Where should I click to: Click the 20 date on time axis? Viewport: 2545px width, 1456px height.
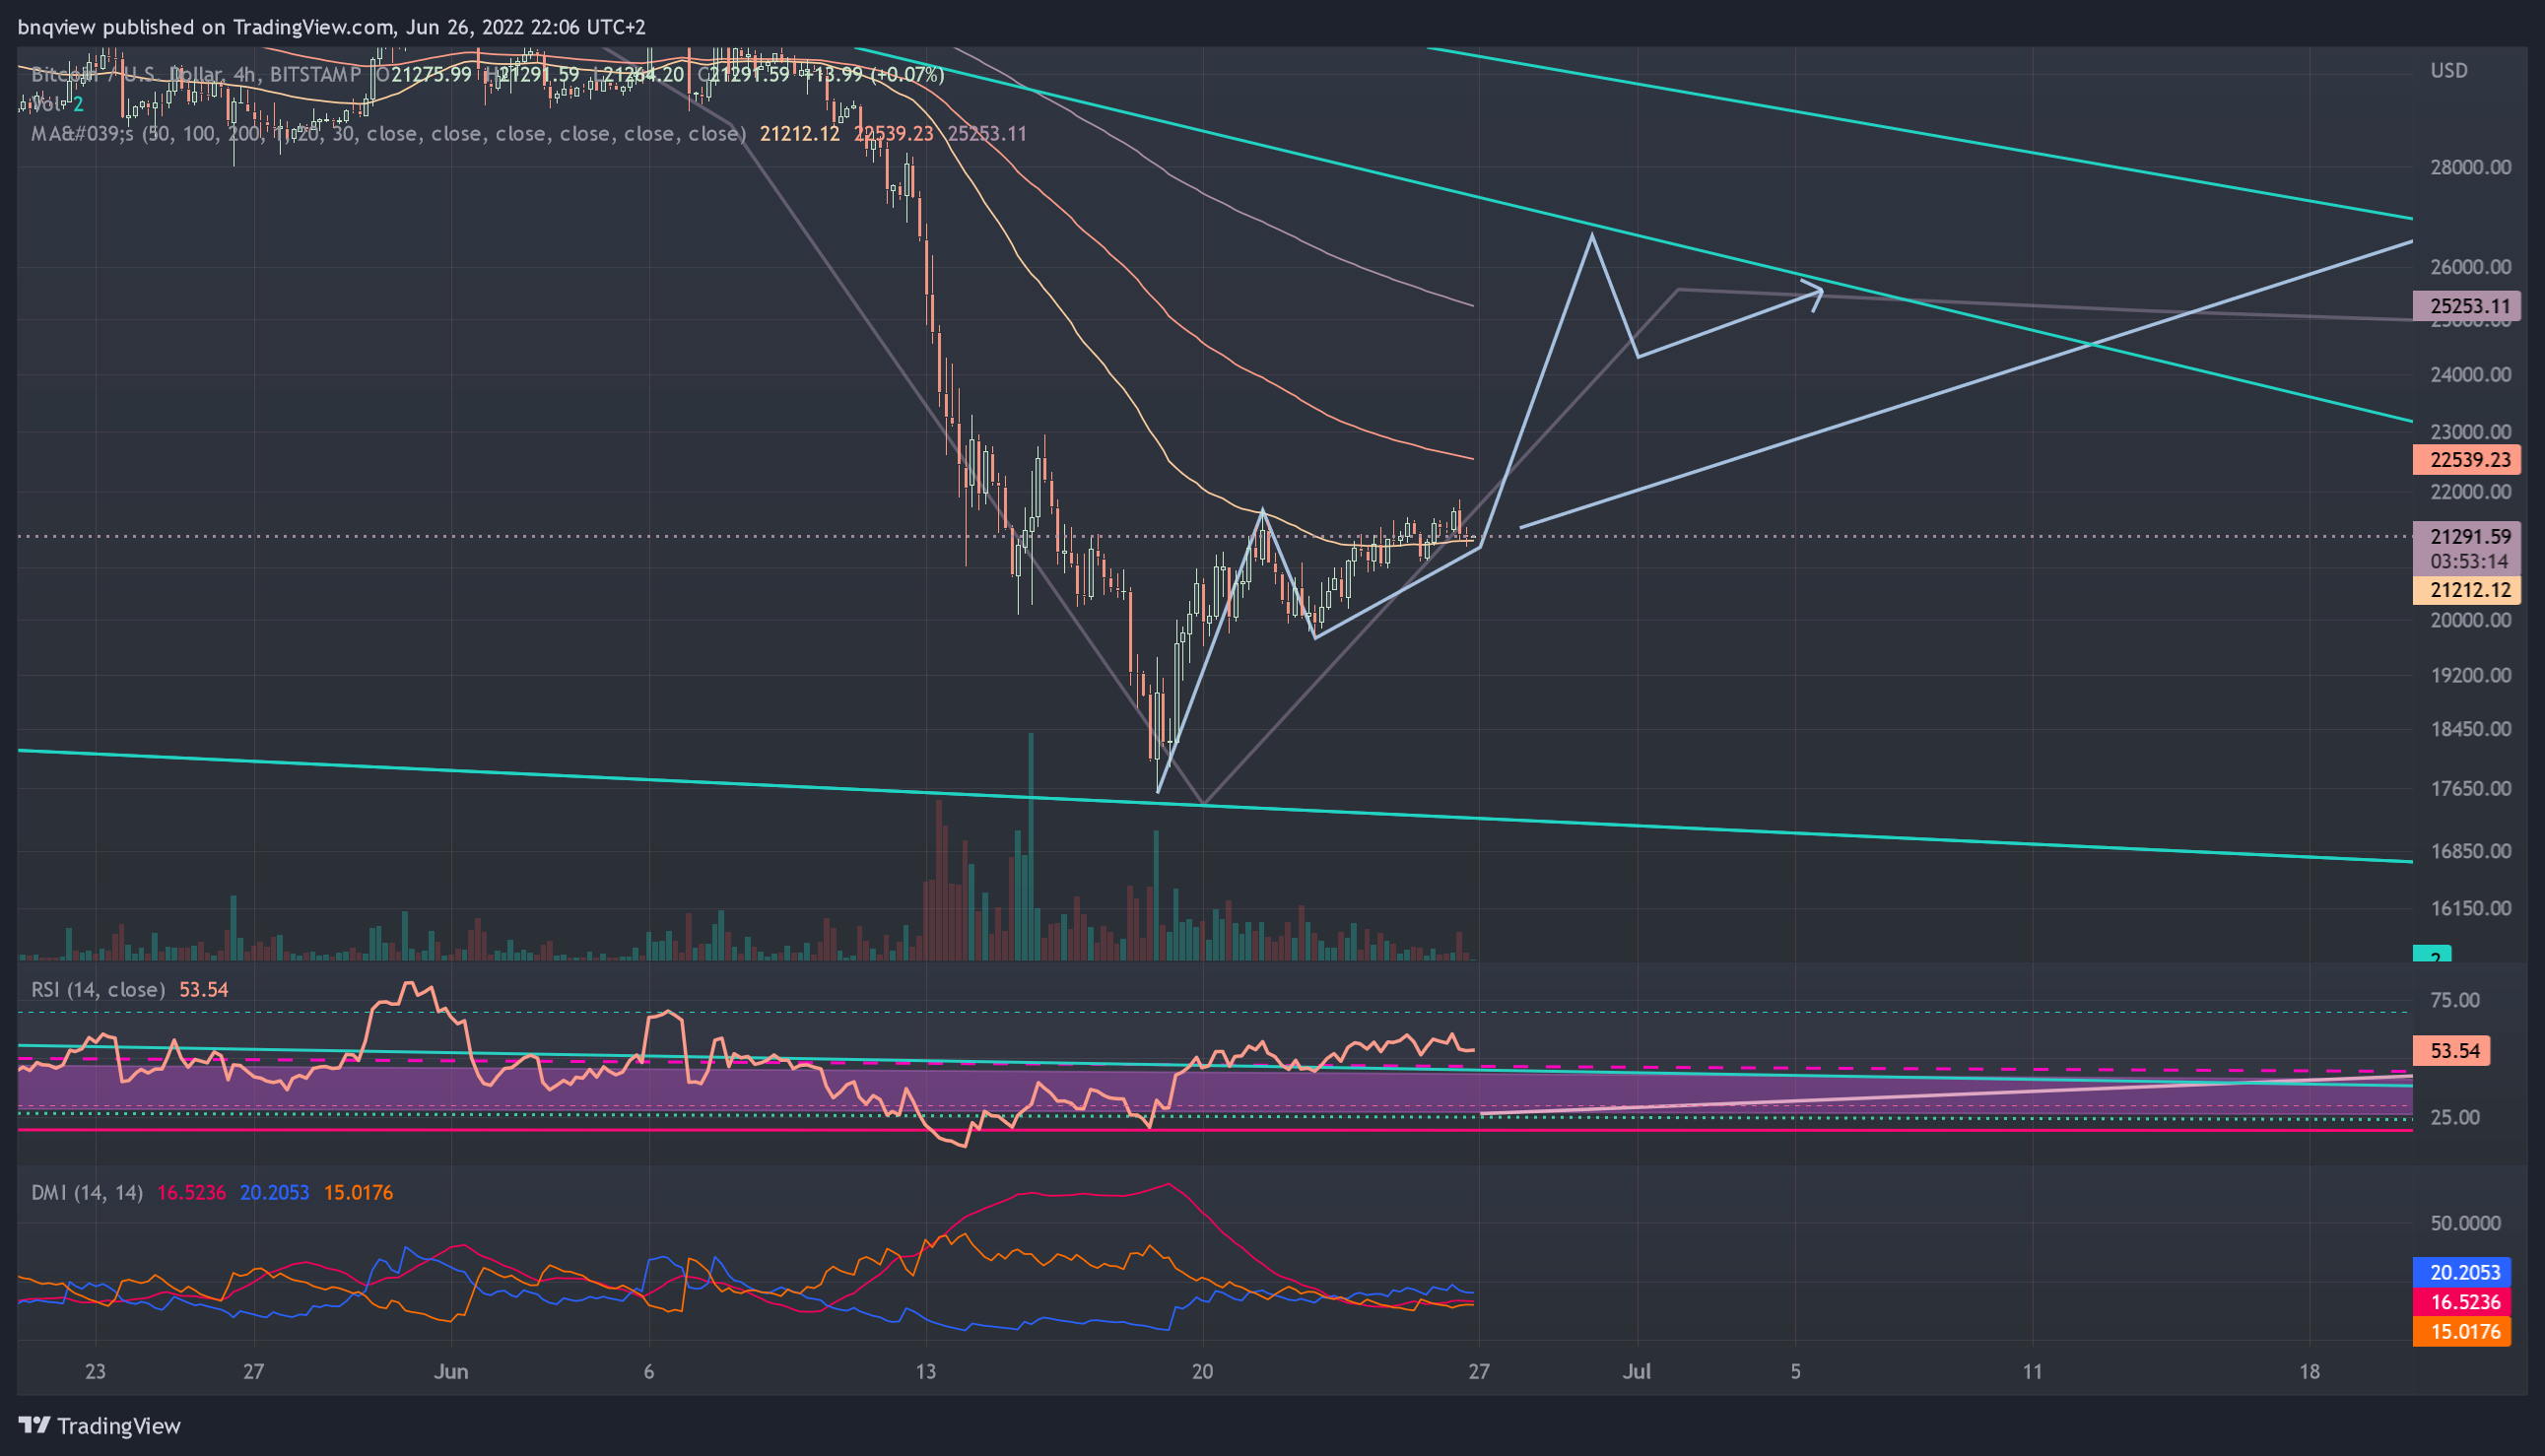pos(1202,1371)
